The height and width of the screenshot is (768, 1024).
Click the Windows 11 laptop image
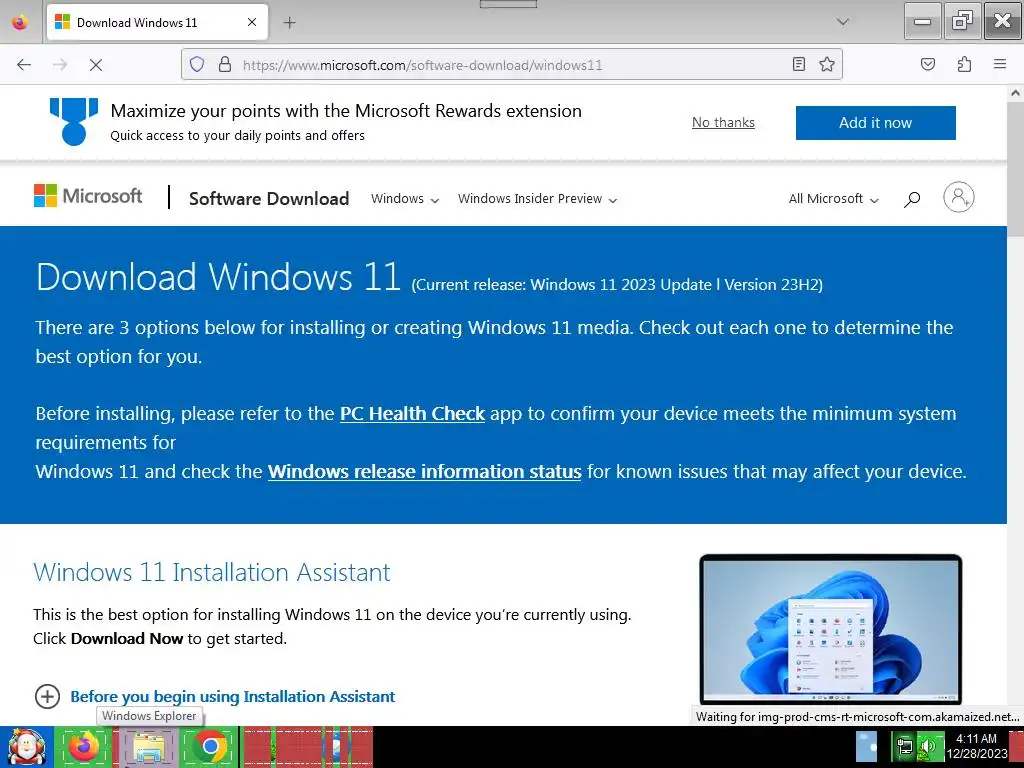(830, 629)
